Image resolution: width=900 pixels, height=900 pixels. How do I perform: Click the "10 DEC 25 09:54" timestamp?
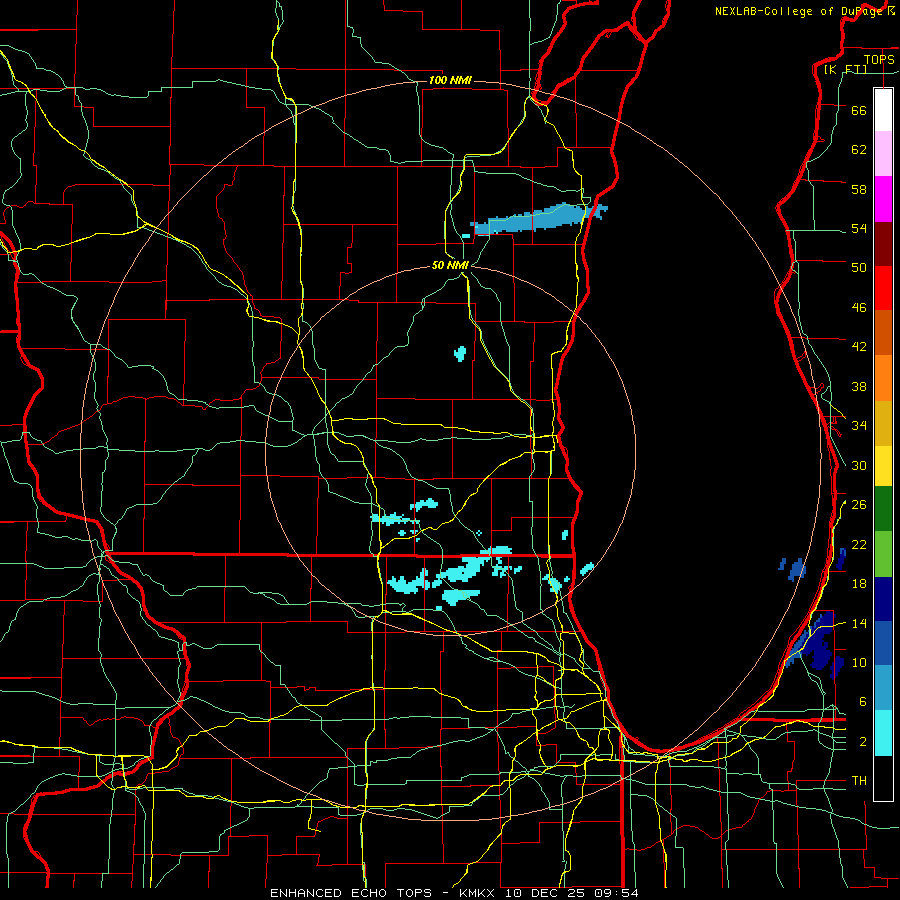(572, 893)
